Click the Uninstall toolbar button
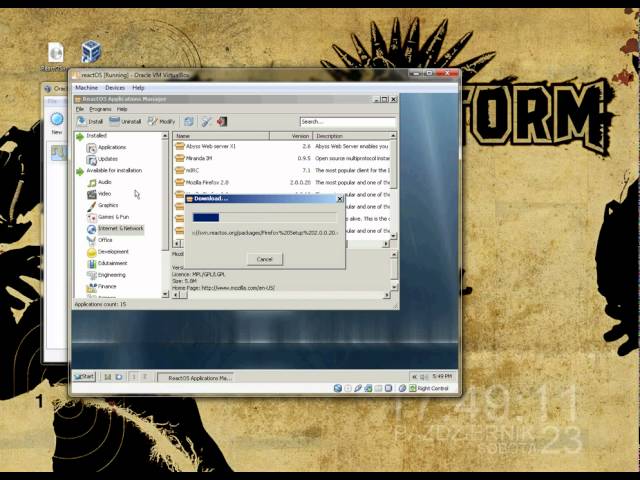 [x=125, y=121]
